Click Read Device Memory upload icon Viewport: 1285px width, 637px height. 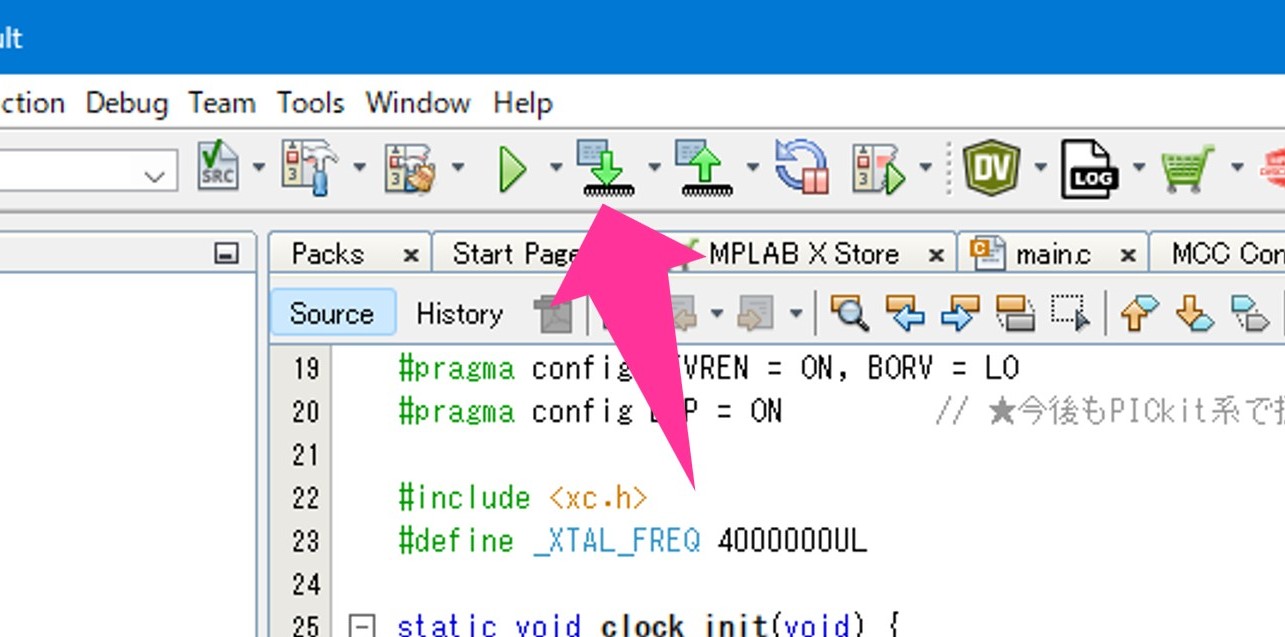704,168
